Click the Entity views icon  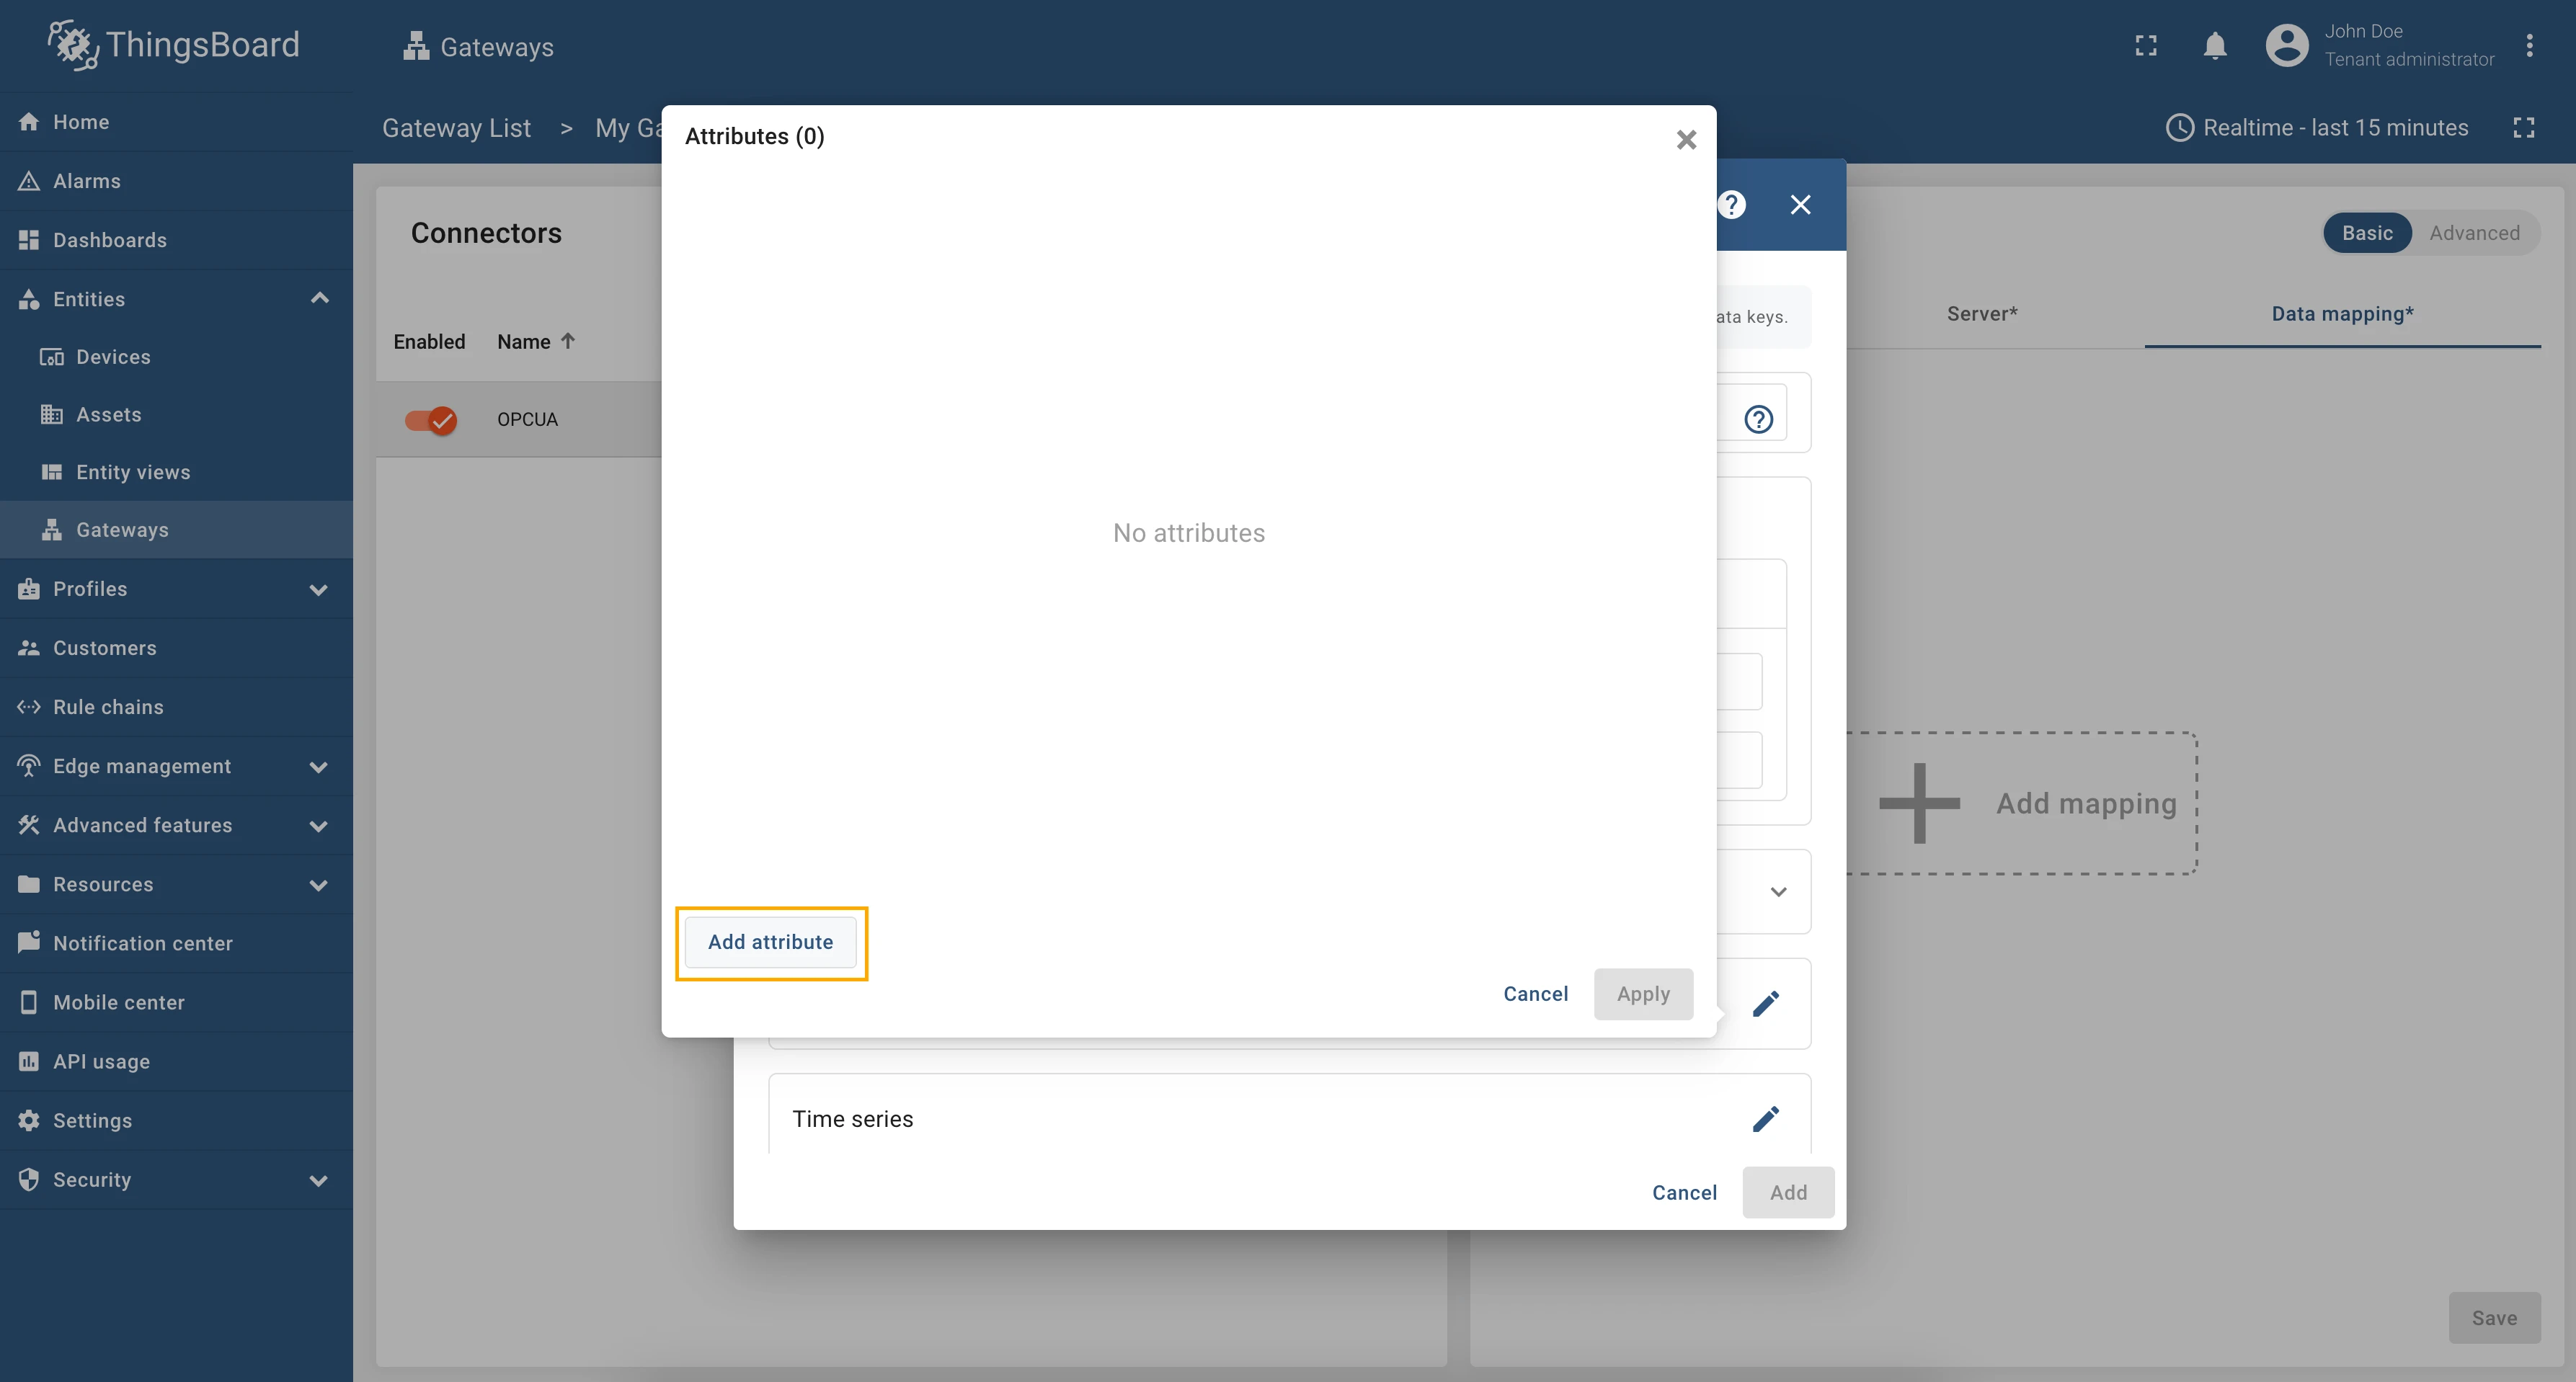tap(51, 472)
